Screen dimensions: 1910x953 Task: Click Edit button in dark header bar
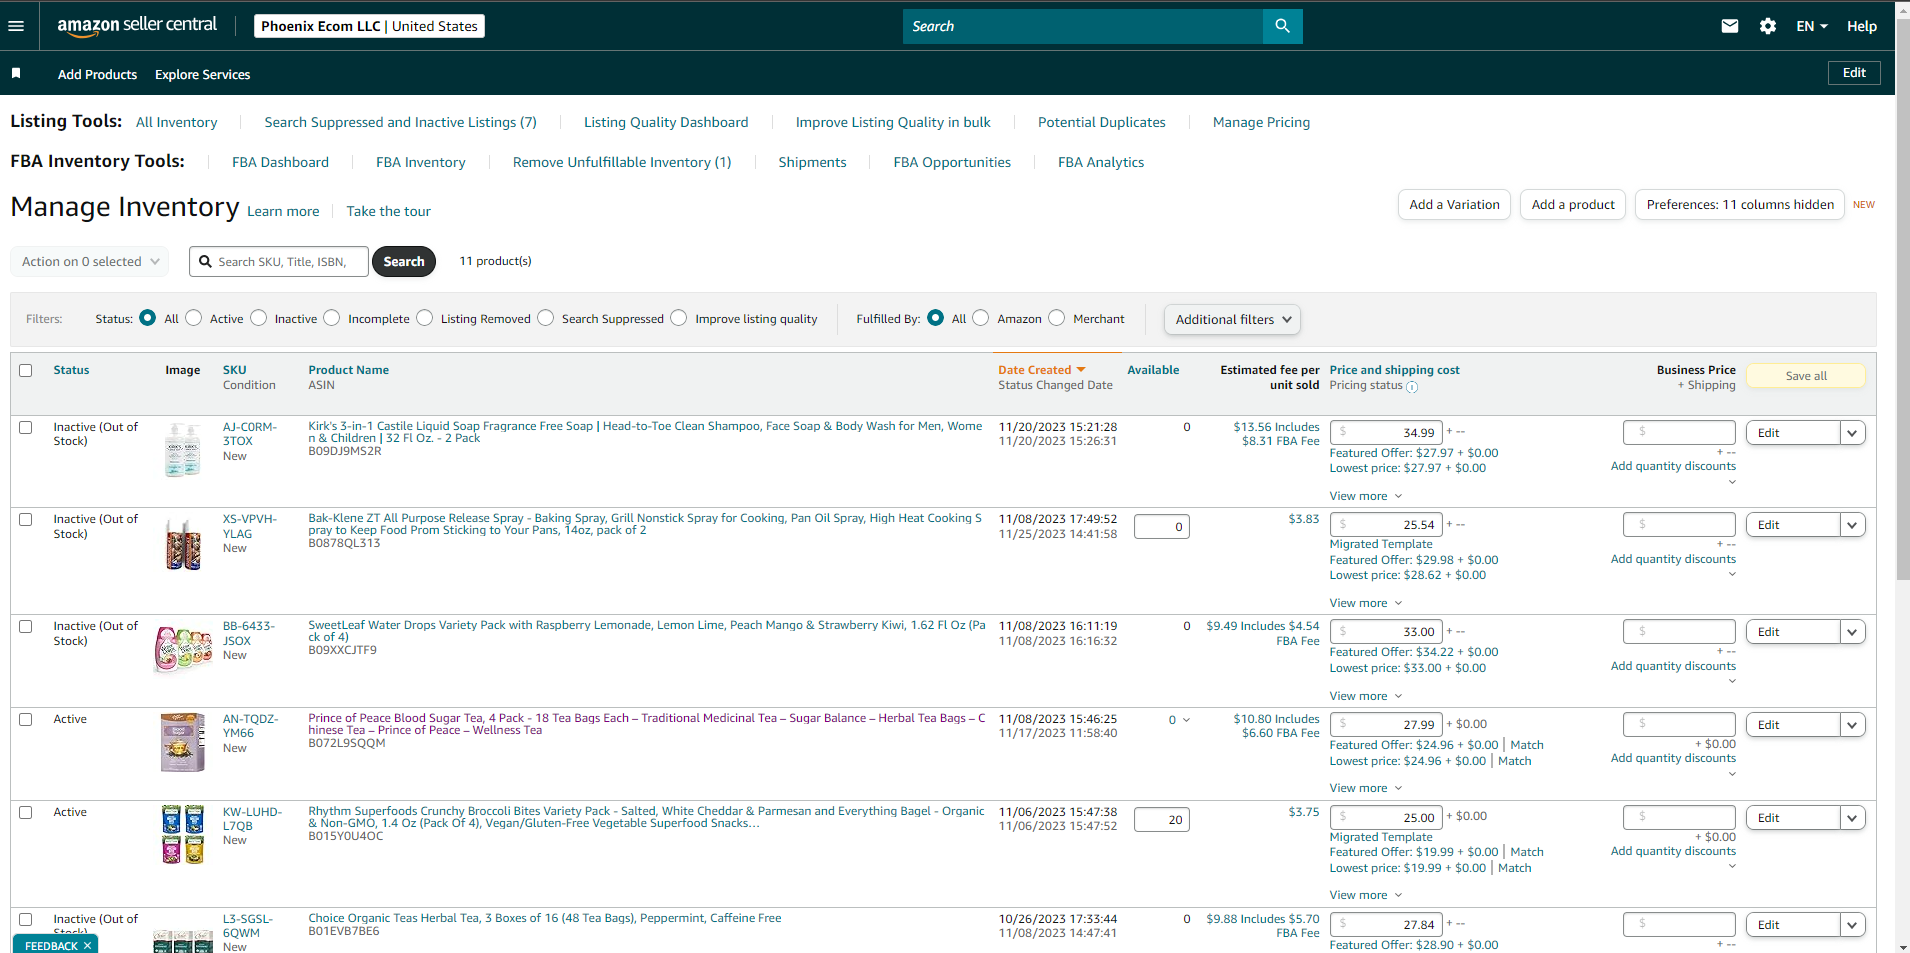click(1854, 73)
